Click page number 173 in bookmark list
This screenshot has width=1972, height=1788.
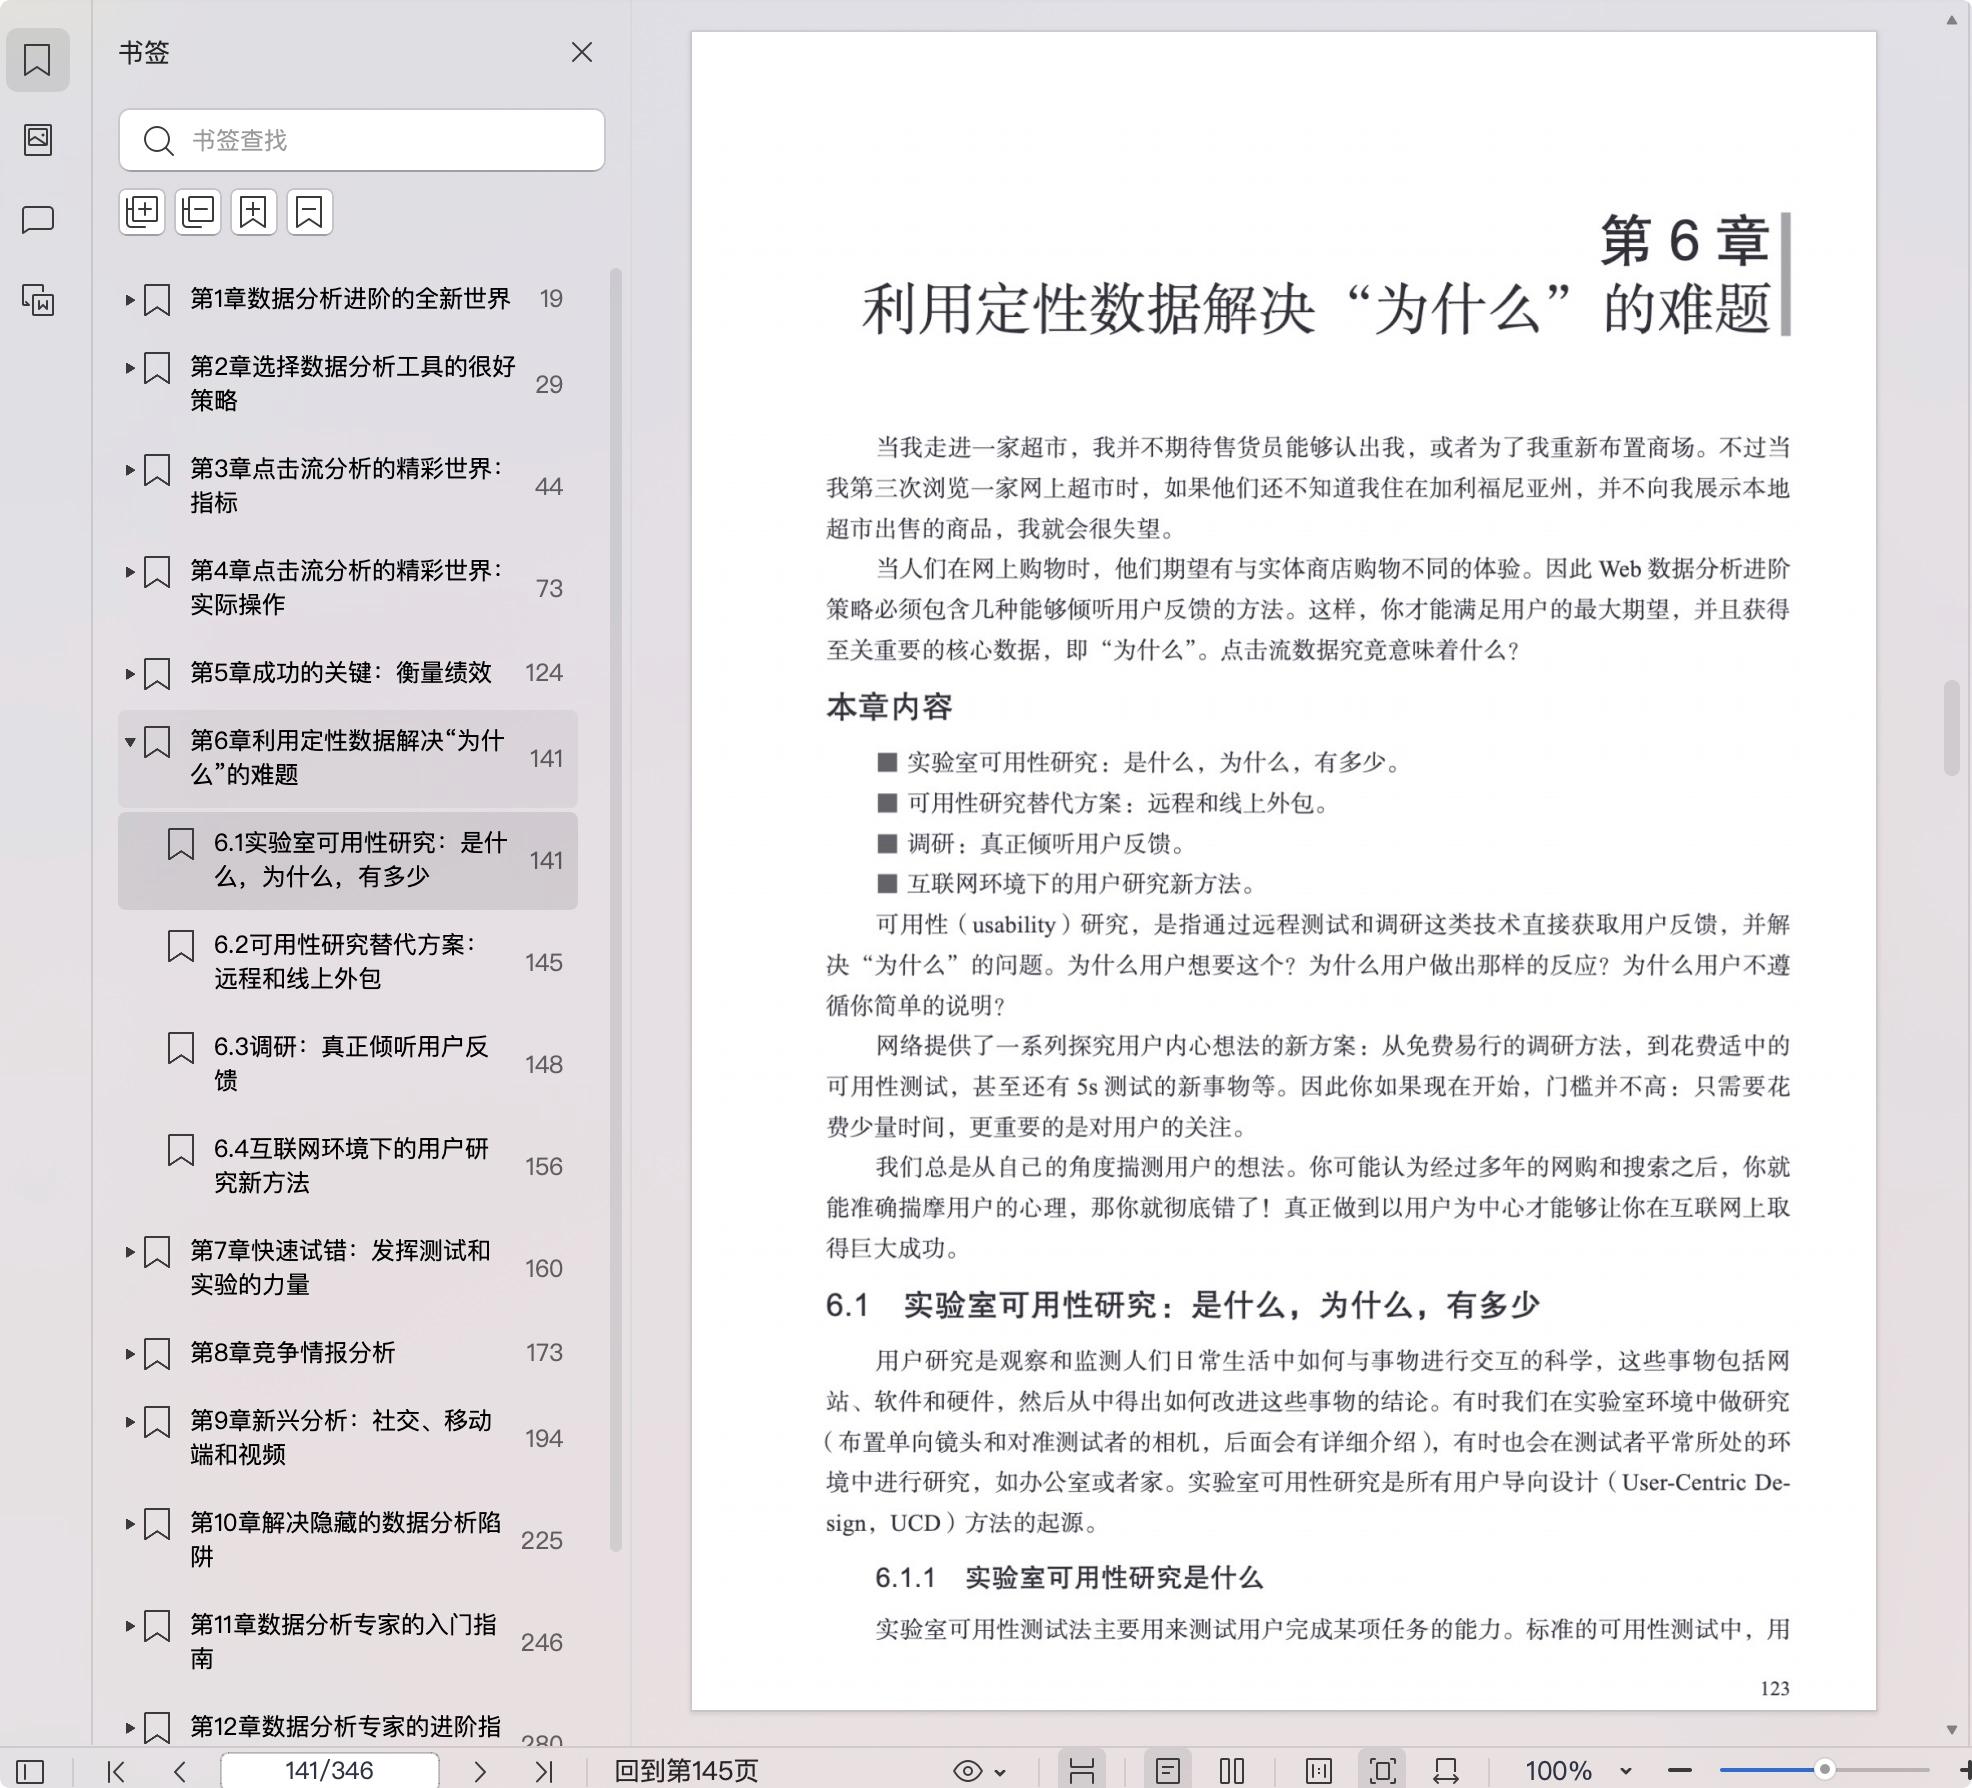click(x=544, y=1353)
